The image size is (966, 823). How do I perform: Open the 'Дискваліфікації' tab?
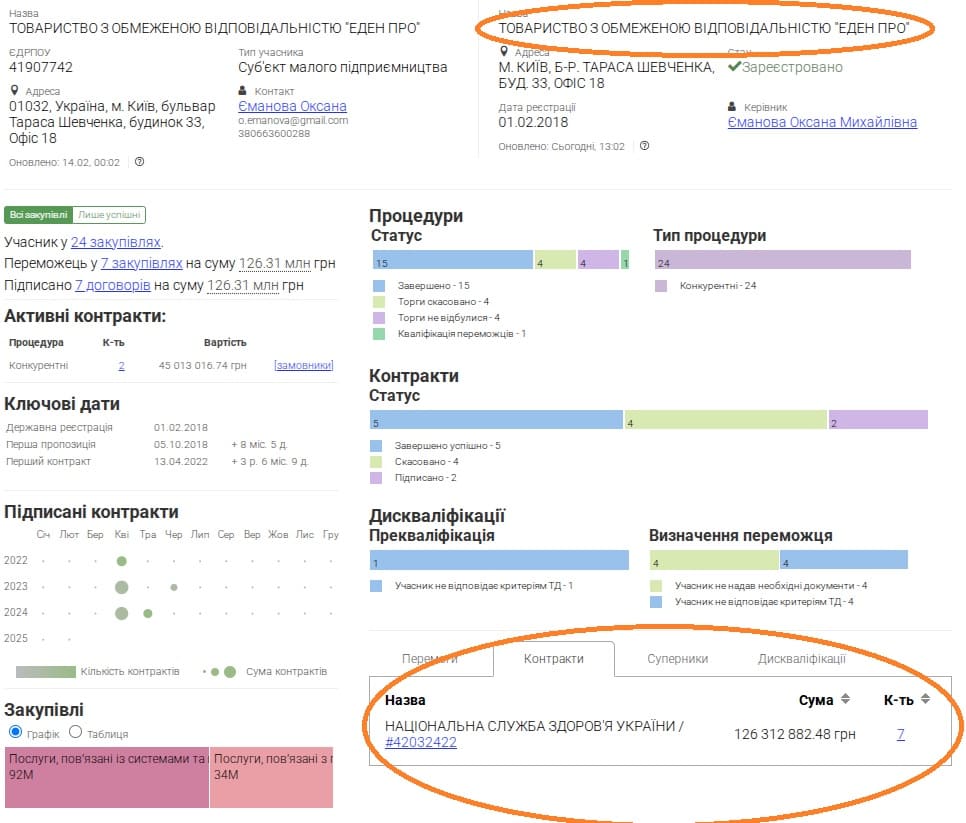click(x=801, y=659)
